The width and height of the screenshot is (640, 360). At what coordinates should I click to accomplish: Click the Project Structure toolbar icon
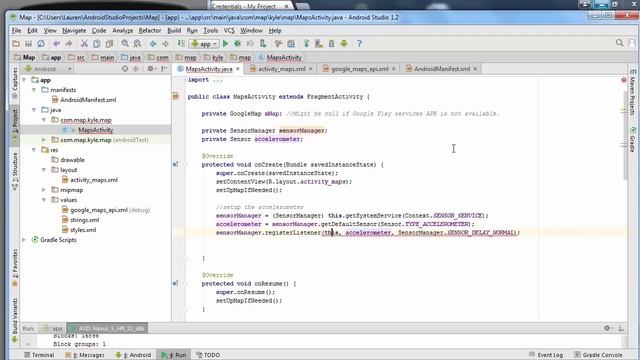(291, 44)
